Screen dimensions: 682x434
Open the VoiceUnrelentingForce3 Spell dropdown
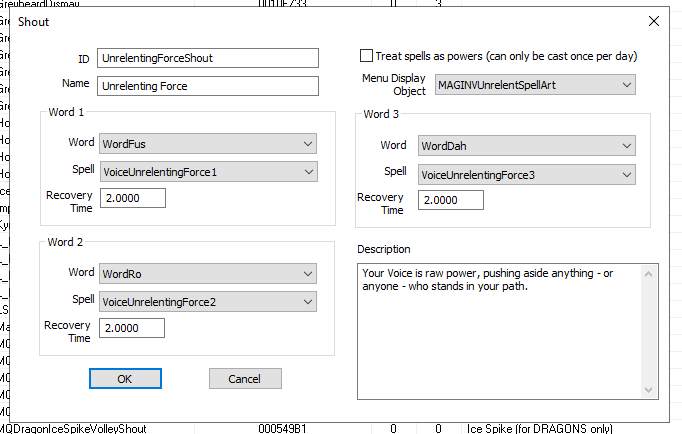(526, 175)
